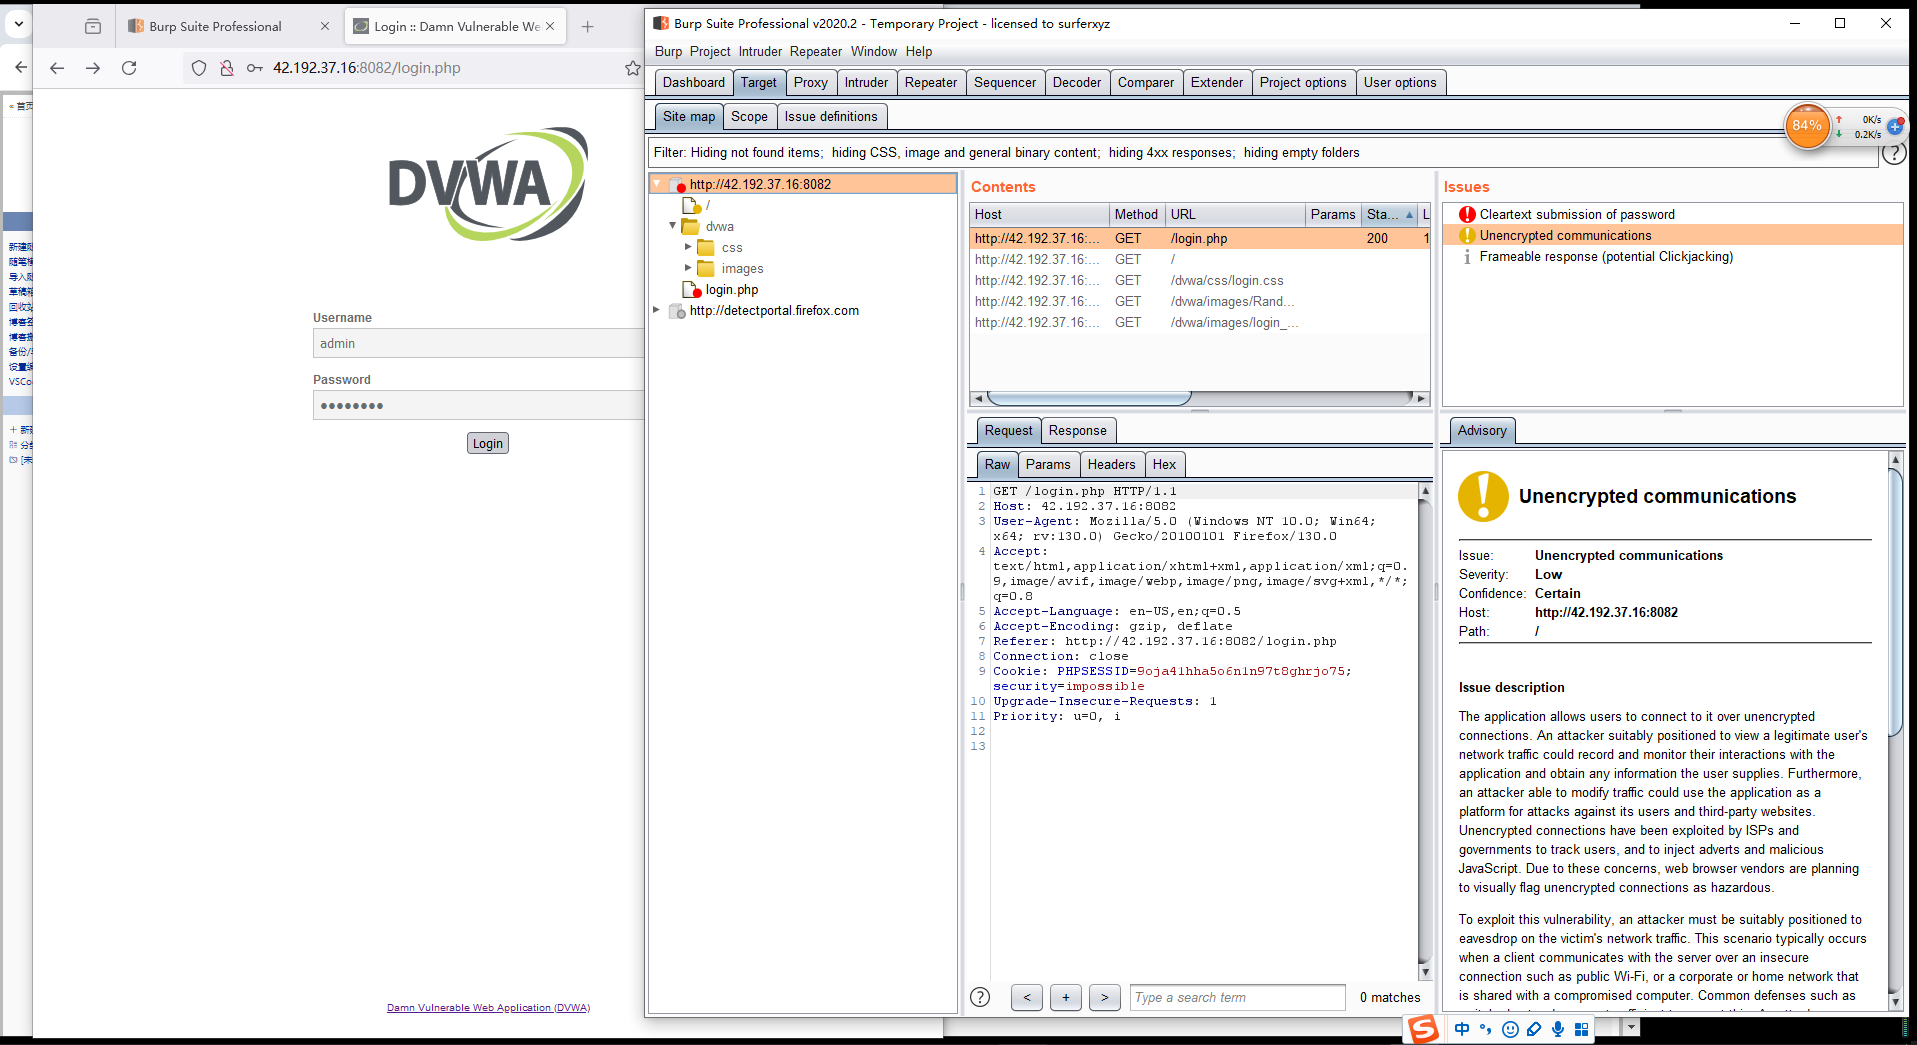This screenshot has height=1045, width=1917.
Task: Open the Firefox View button left of tabs
Action: coord(93,27)
